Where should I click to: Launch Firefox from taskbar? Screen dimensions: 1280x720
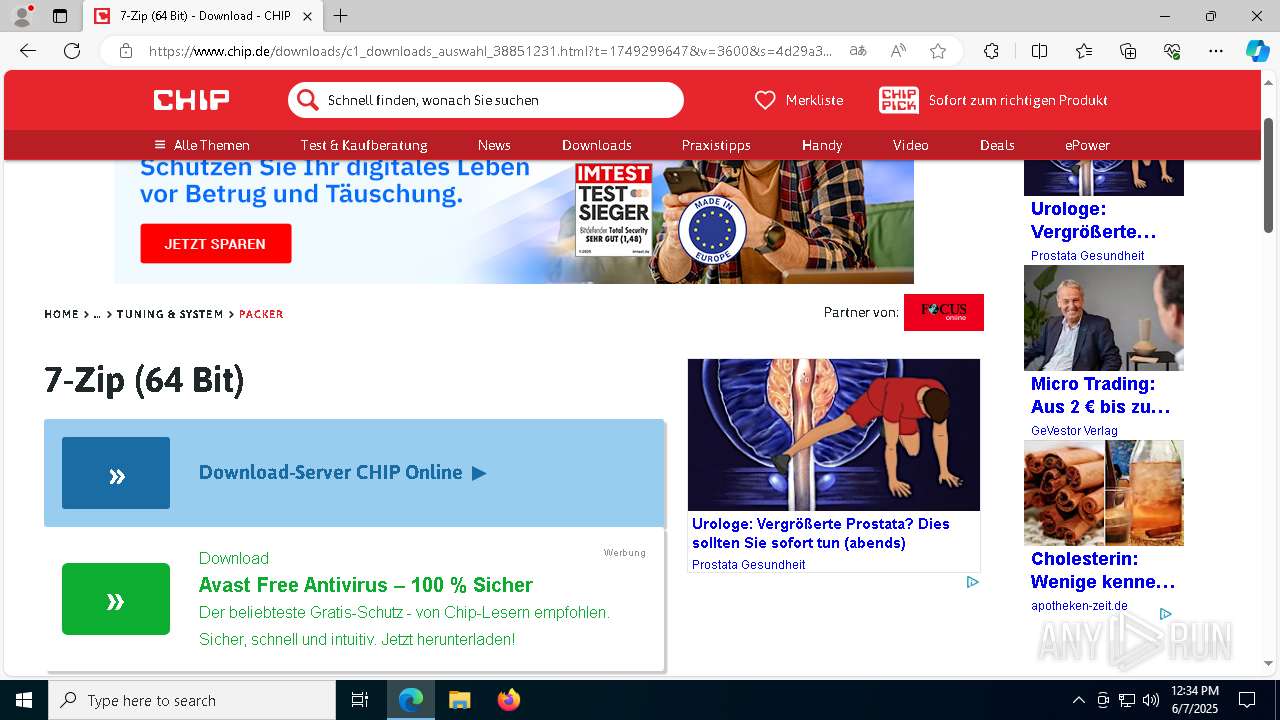[509, 700]
